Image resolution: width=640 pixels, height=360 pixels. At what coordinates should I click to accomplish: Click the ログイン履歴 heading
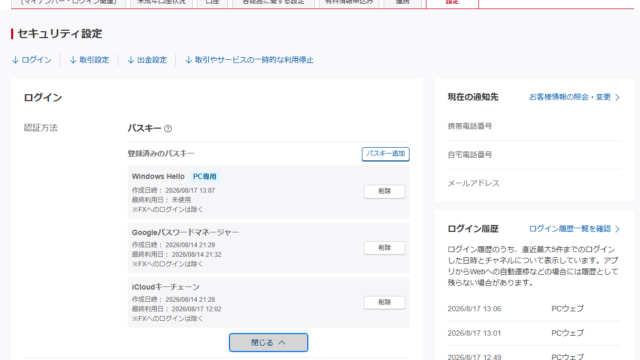(x=473, y=229)
